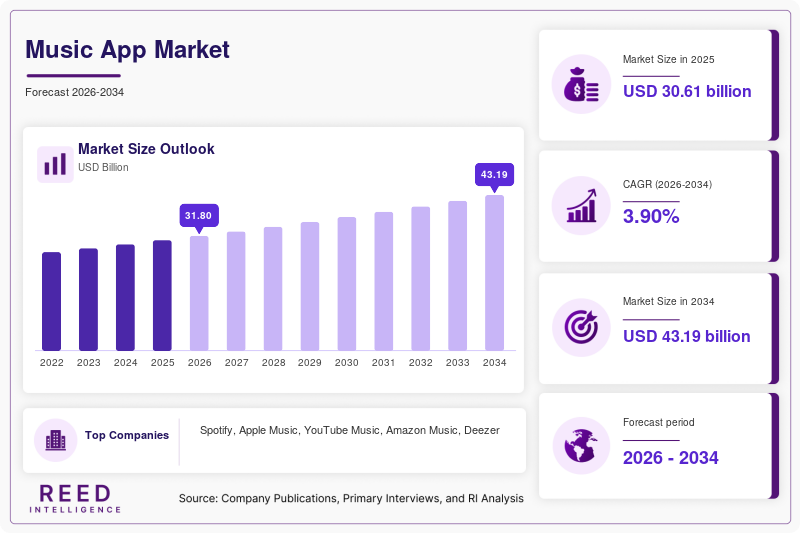The image size is (800, 533).
Task: Click the 2029 bar in the chart
Action: pos(310,286)
